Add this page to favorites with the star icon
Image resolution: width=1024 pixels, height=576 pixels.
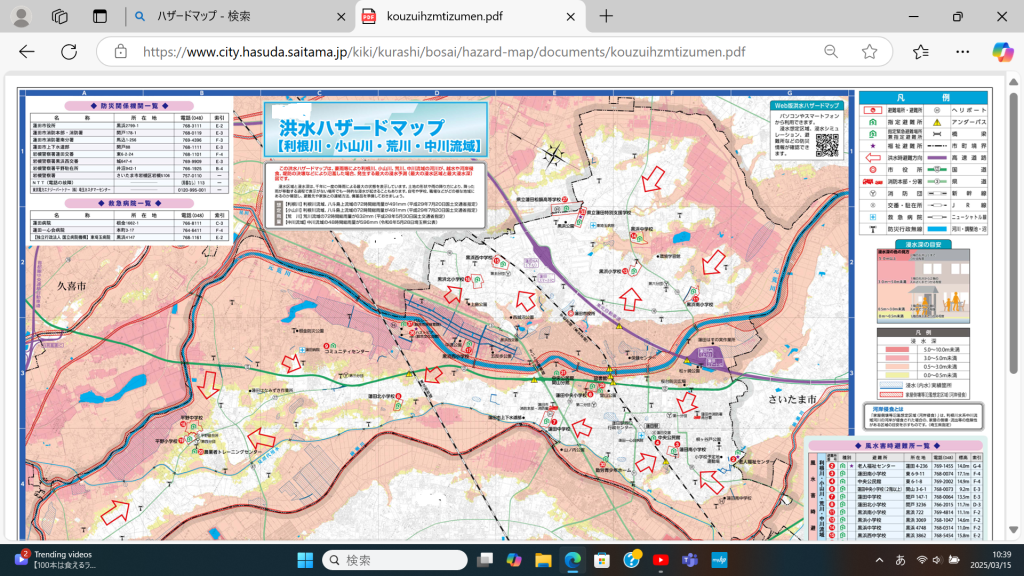[x=869, y=52]
